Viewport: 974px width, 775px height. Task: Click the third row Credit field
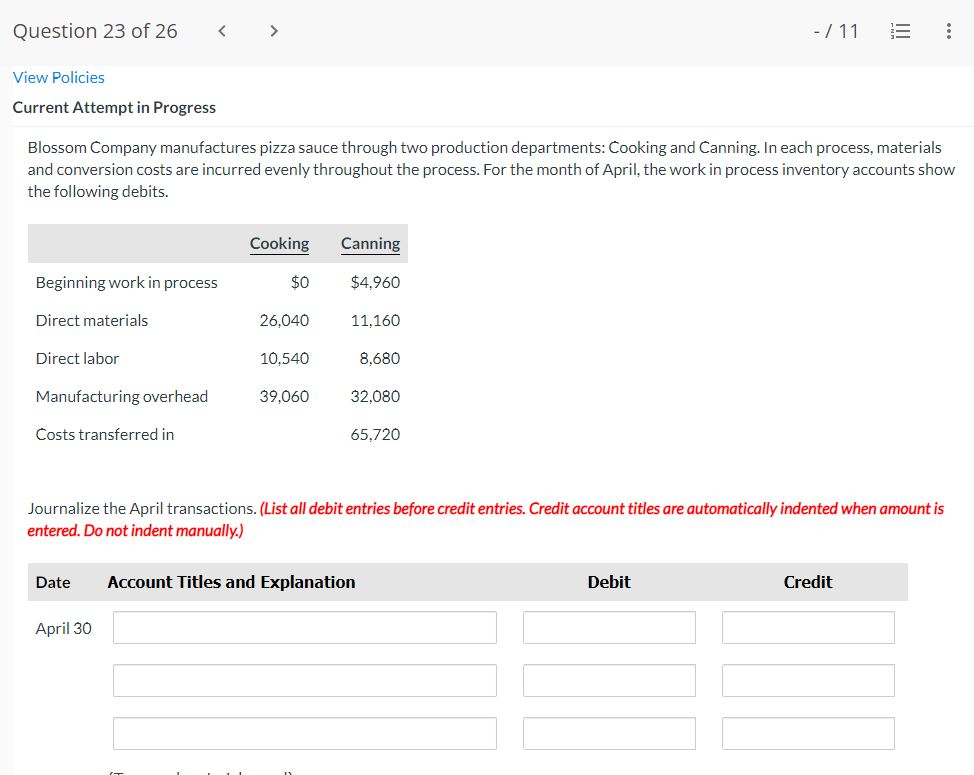pyautogui.click(x=808, y=733)
